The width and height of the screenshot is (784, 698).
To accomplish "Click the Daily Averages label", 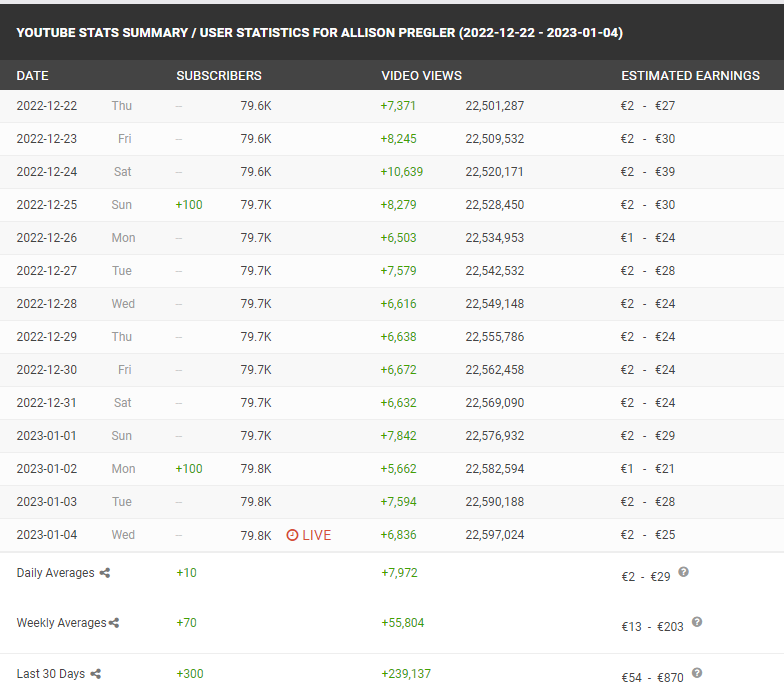I will coord(56,573).
